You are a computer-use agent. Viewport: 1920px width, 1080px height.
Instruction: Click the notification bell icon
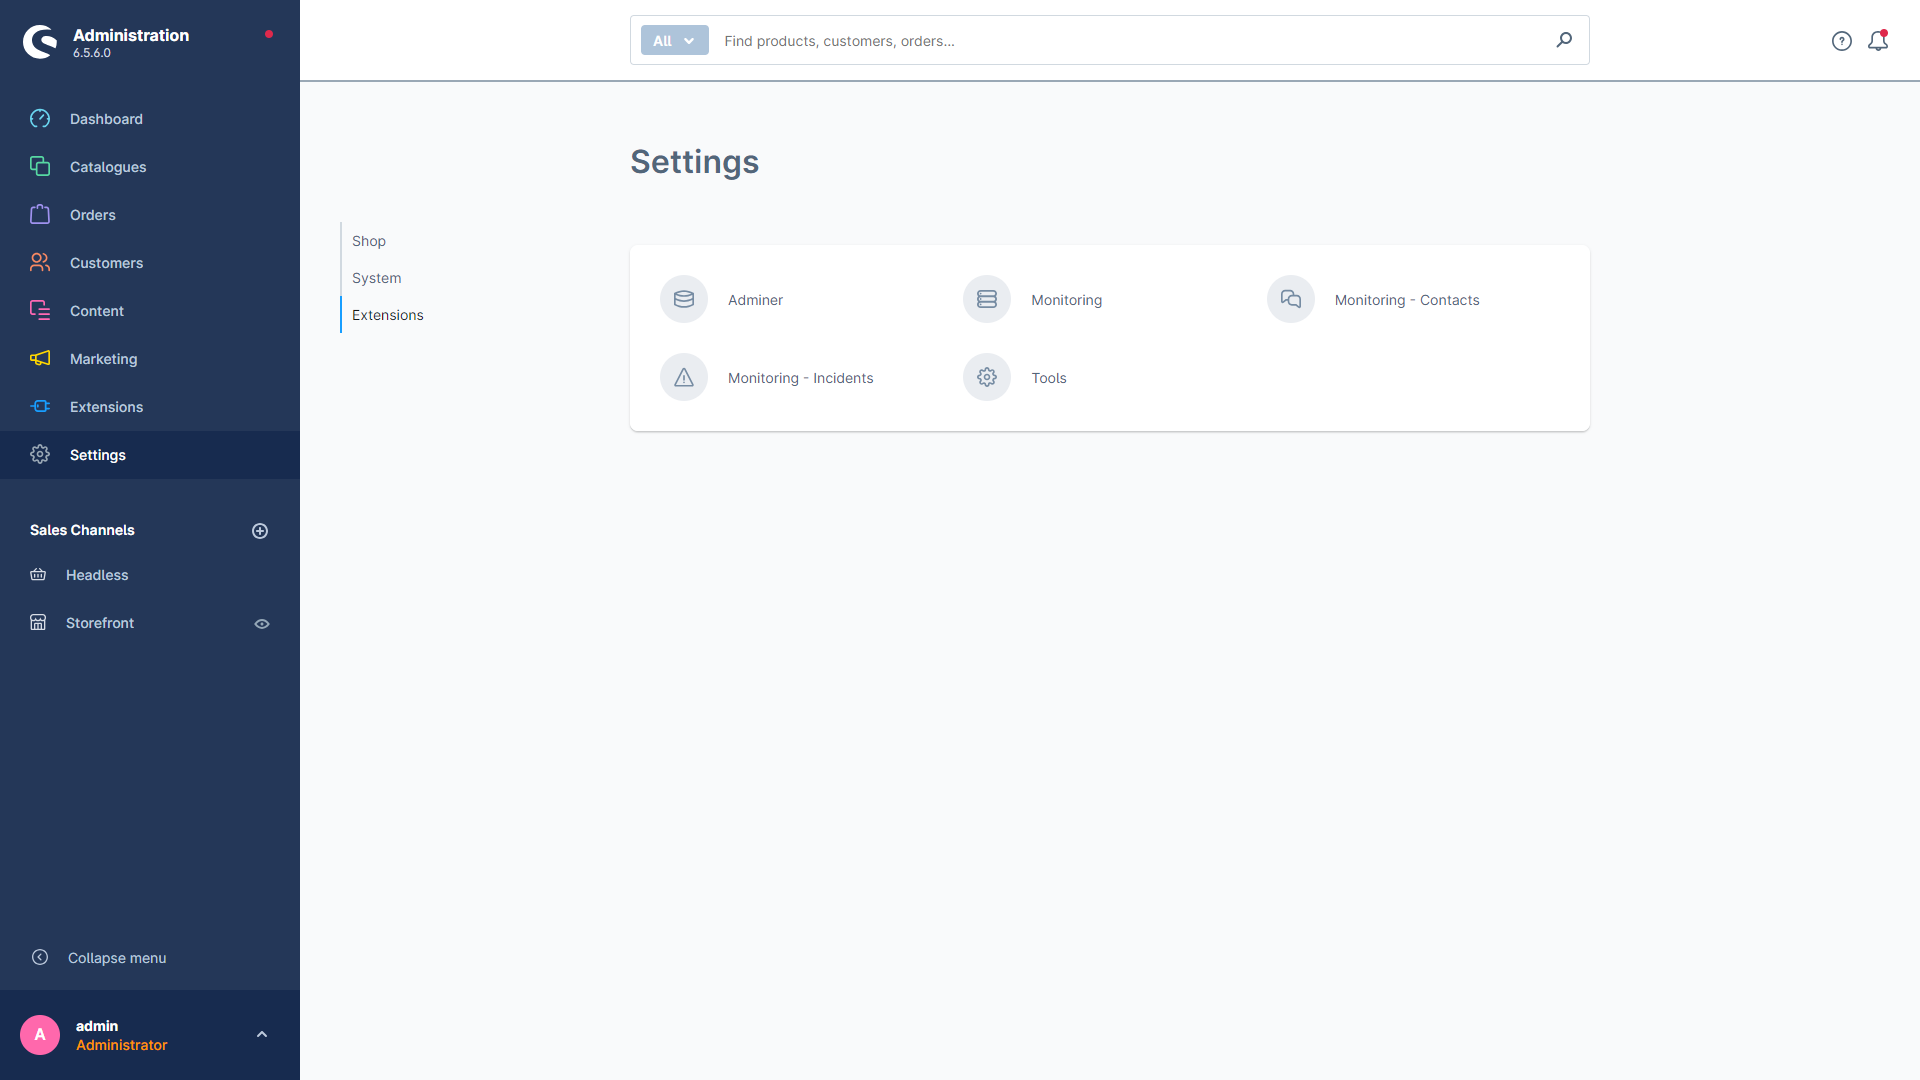[1878, 41]
